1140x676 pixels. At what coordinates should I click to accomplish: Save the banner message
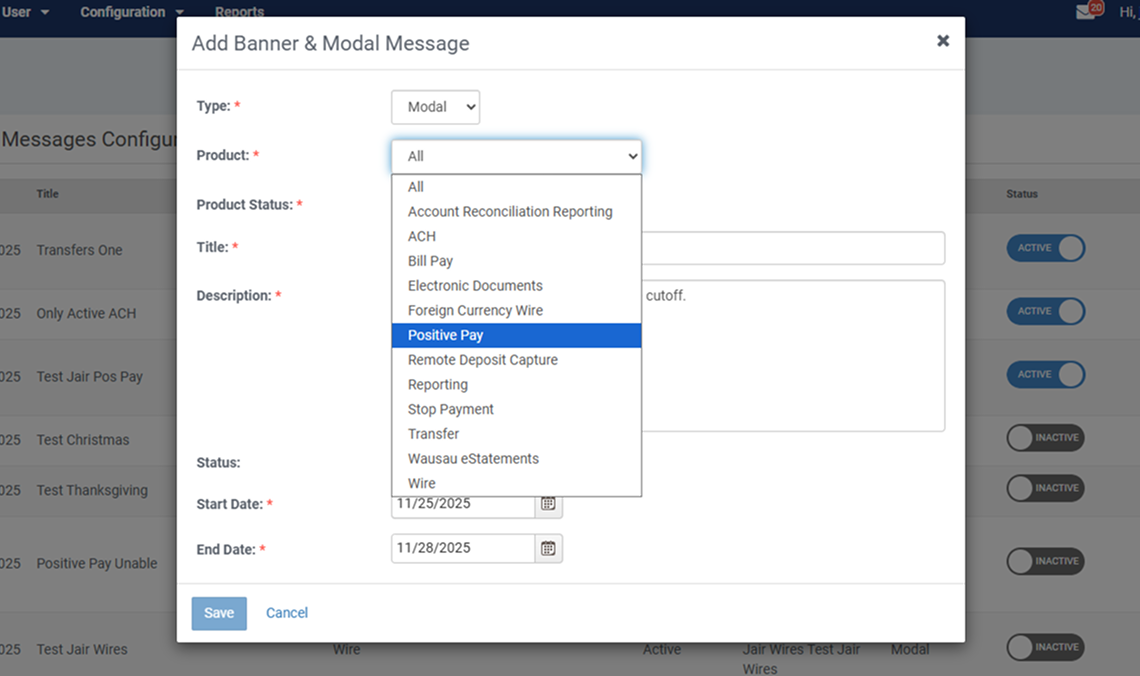219,613
